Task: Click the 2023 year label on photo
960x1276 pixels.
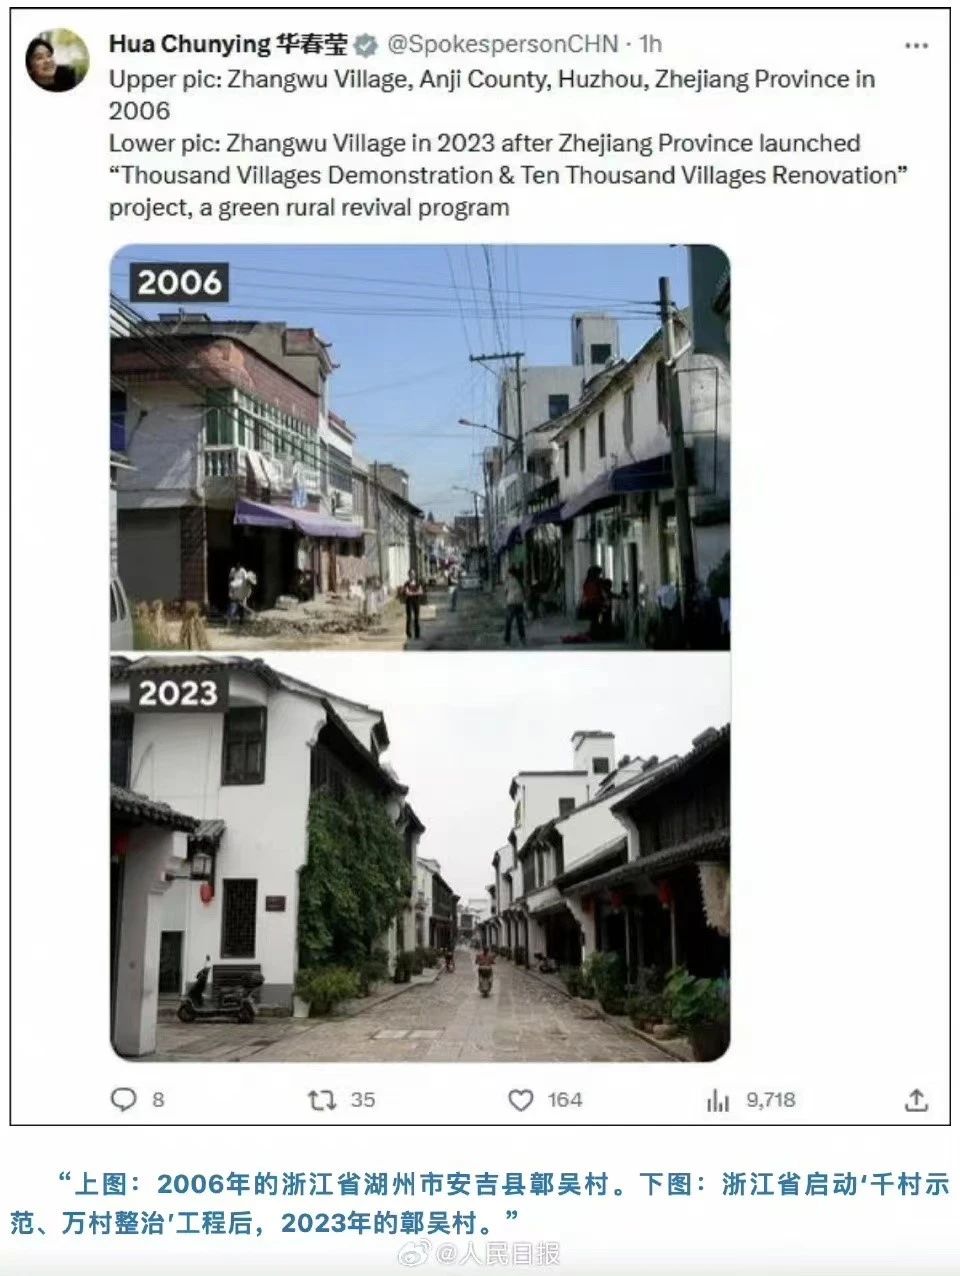Action: 178,693
